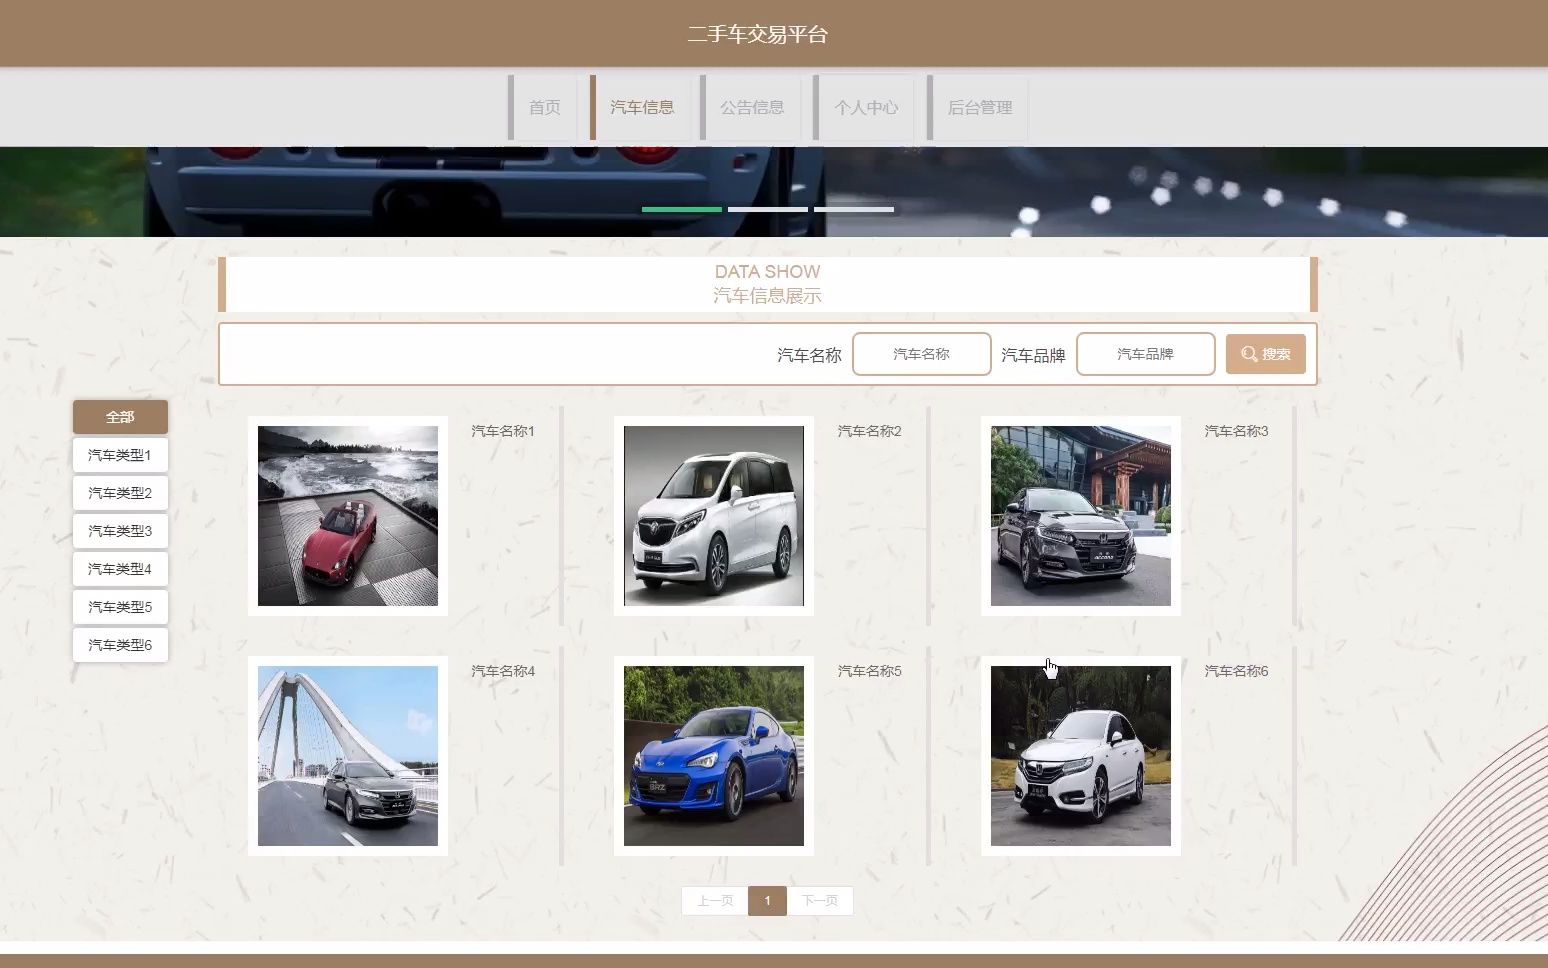Go to the 公告信息 tab
The width and height of the screenshot is (1548, 968).
tap(752, 107)
